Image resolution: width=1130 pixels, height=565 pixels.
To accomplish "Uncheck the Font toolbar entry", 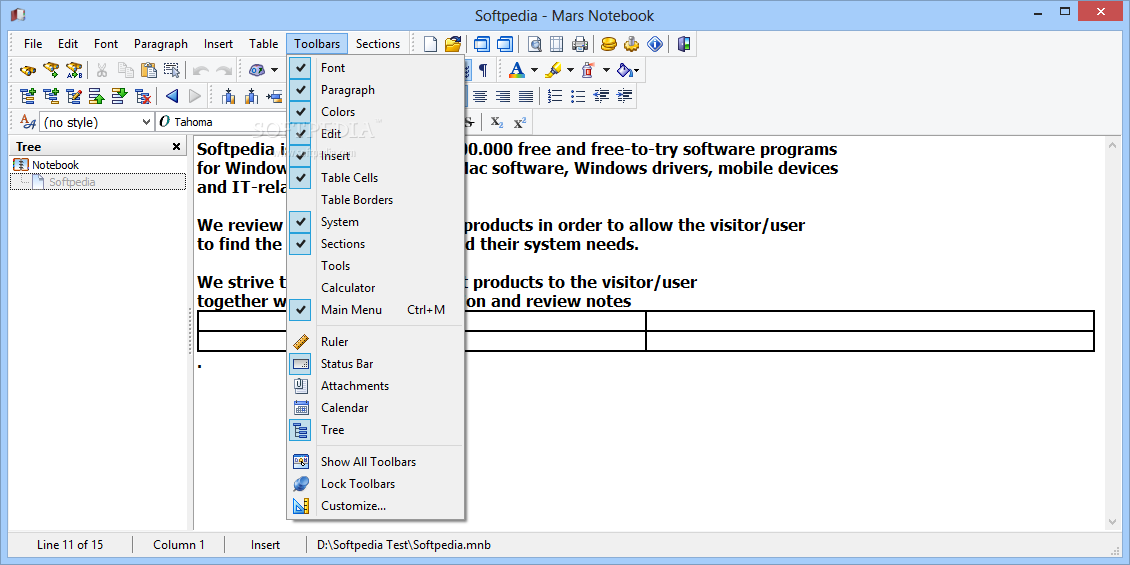I will (375, 68).
